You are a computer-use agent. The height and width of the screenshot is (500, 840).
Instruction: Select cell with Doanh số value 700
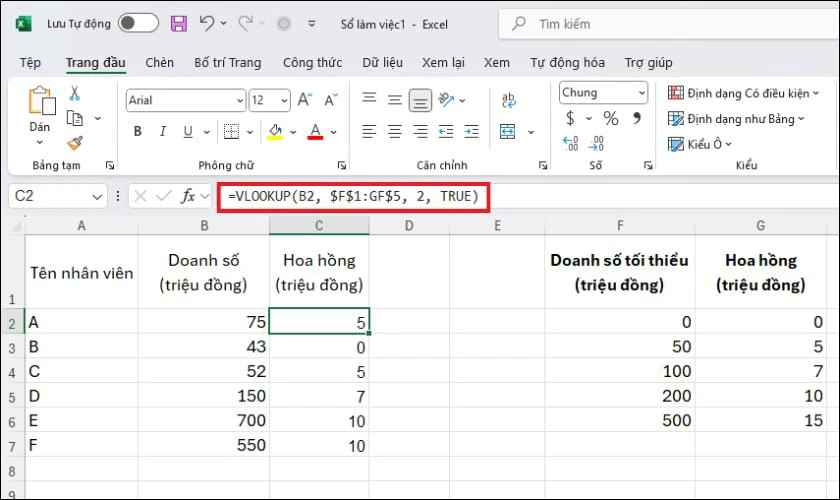204,421
